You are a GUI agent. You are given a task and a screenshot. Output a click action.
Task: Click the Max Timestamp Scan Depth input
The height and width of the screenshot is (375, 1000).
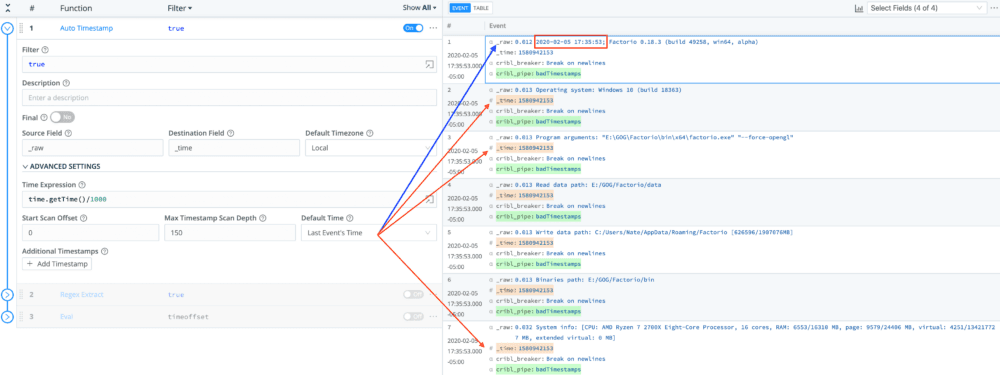click(230, 233)
